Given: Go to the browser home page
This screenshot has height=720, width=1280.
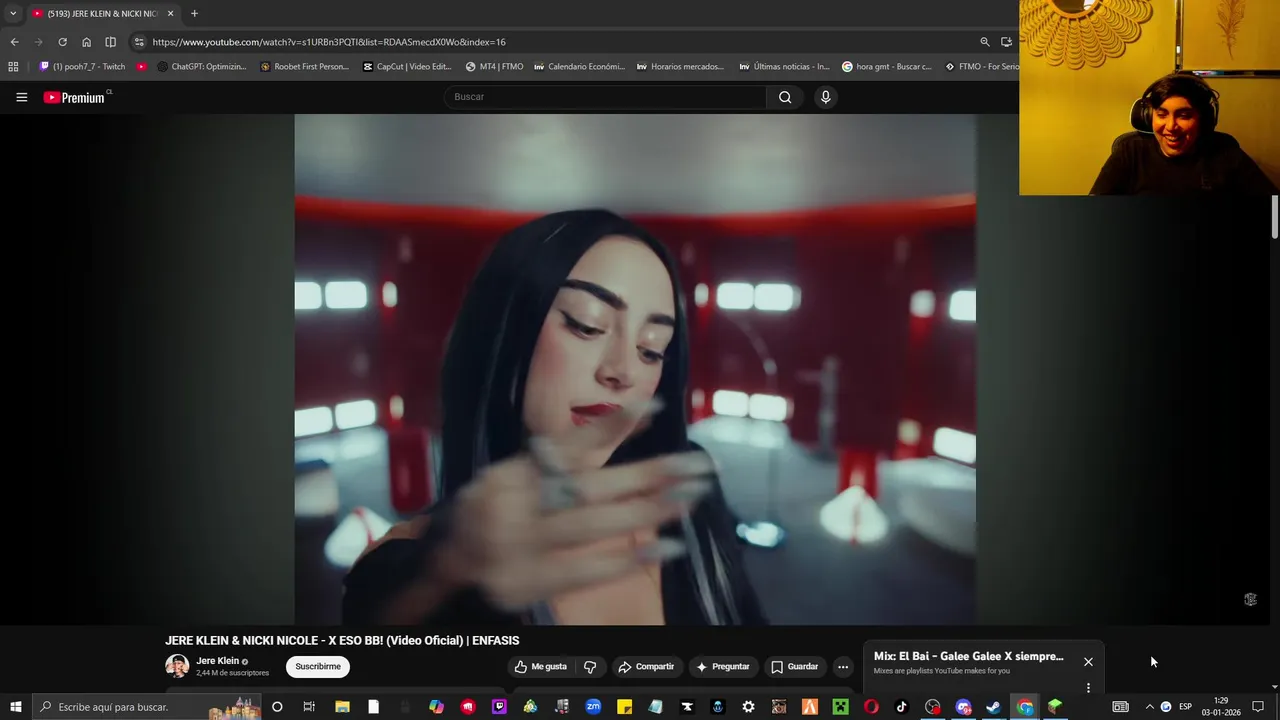Looking at the screenshot, I should pyautogui.click(x=86, y=42).
